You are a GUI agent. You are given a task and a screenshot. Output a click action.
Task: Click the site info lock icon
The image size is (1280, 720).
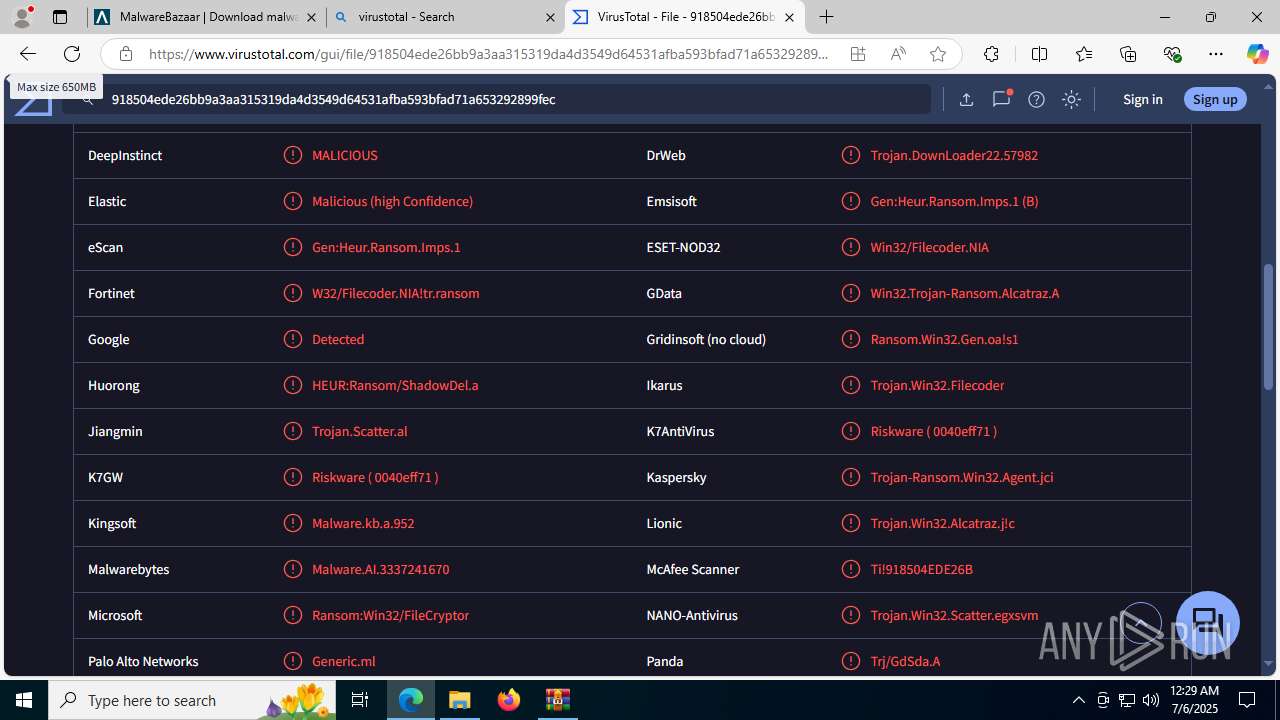[x=125, y=54]
